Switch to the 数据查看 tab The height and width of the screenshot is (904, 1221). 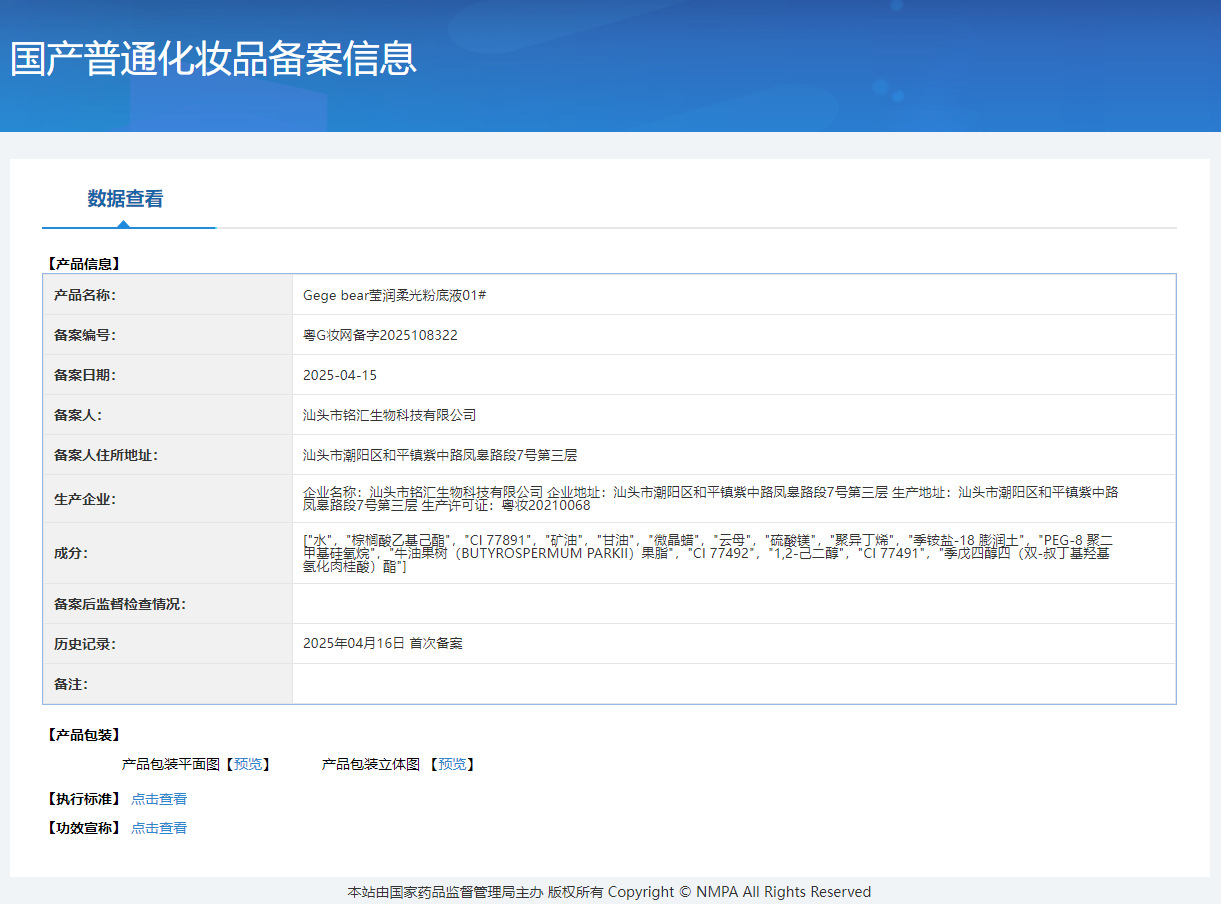click(125, 199)
